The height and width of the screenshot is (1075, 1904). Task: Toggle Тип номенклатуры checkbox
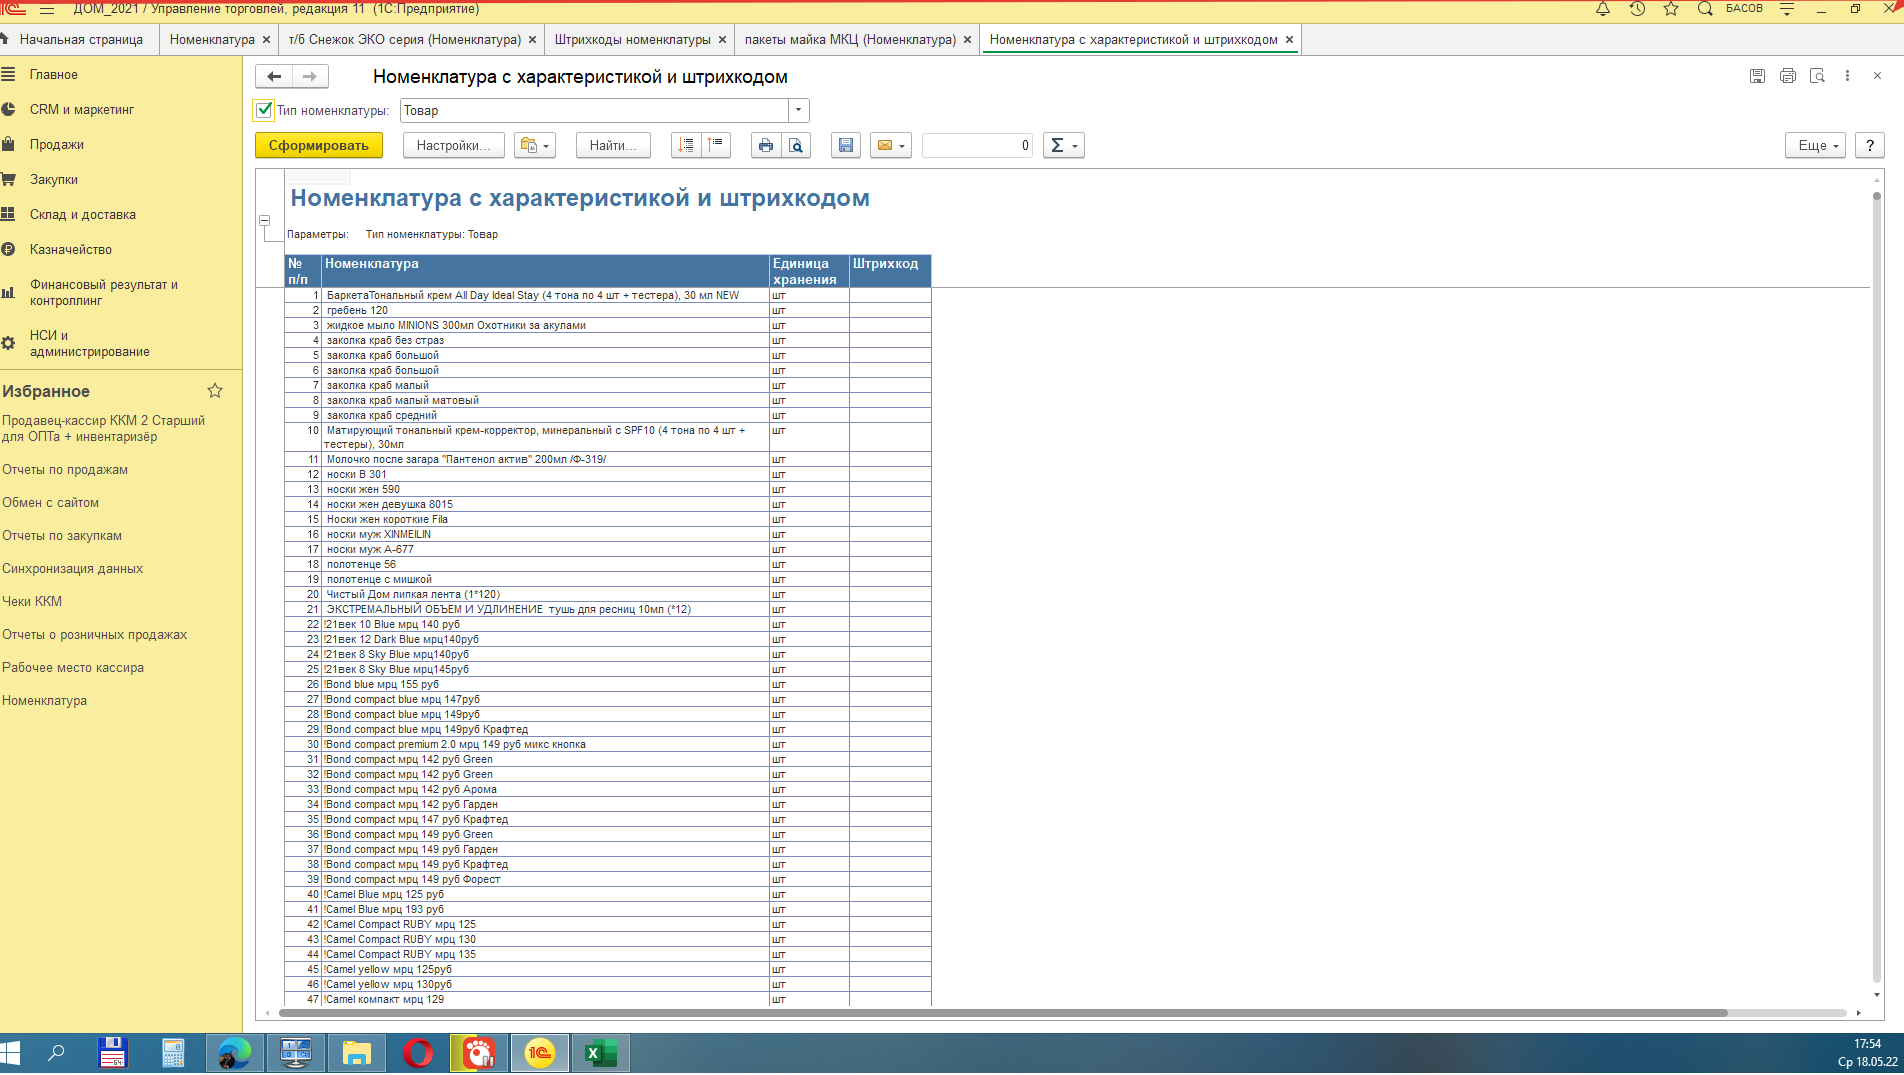[264, 110]
